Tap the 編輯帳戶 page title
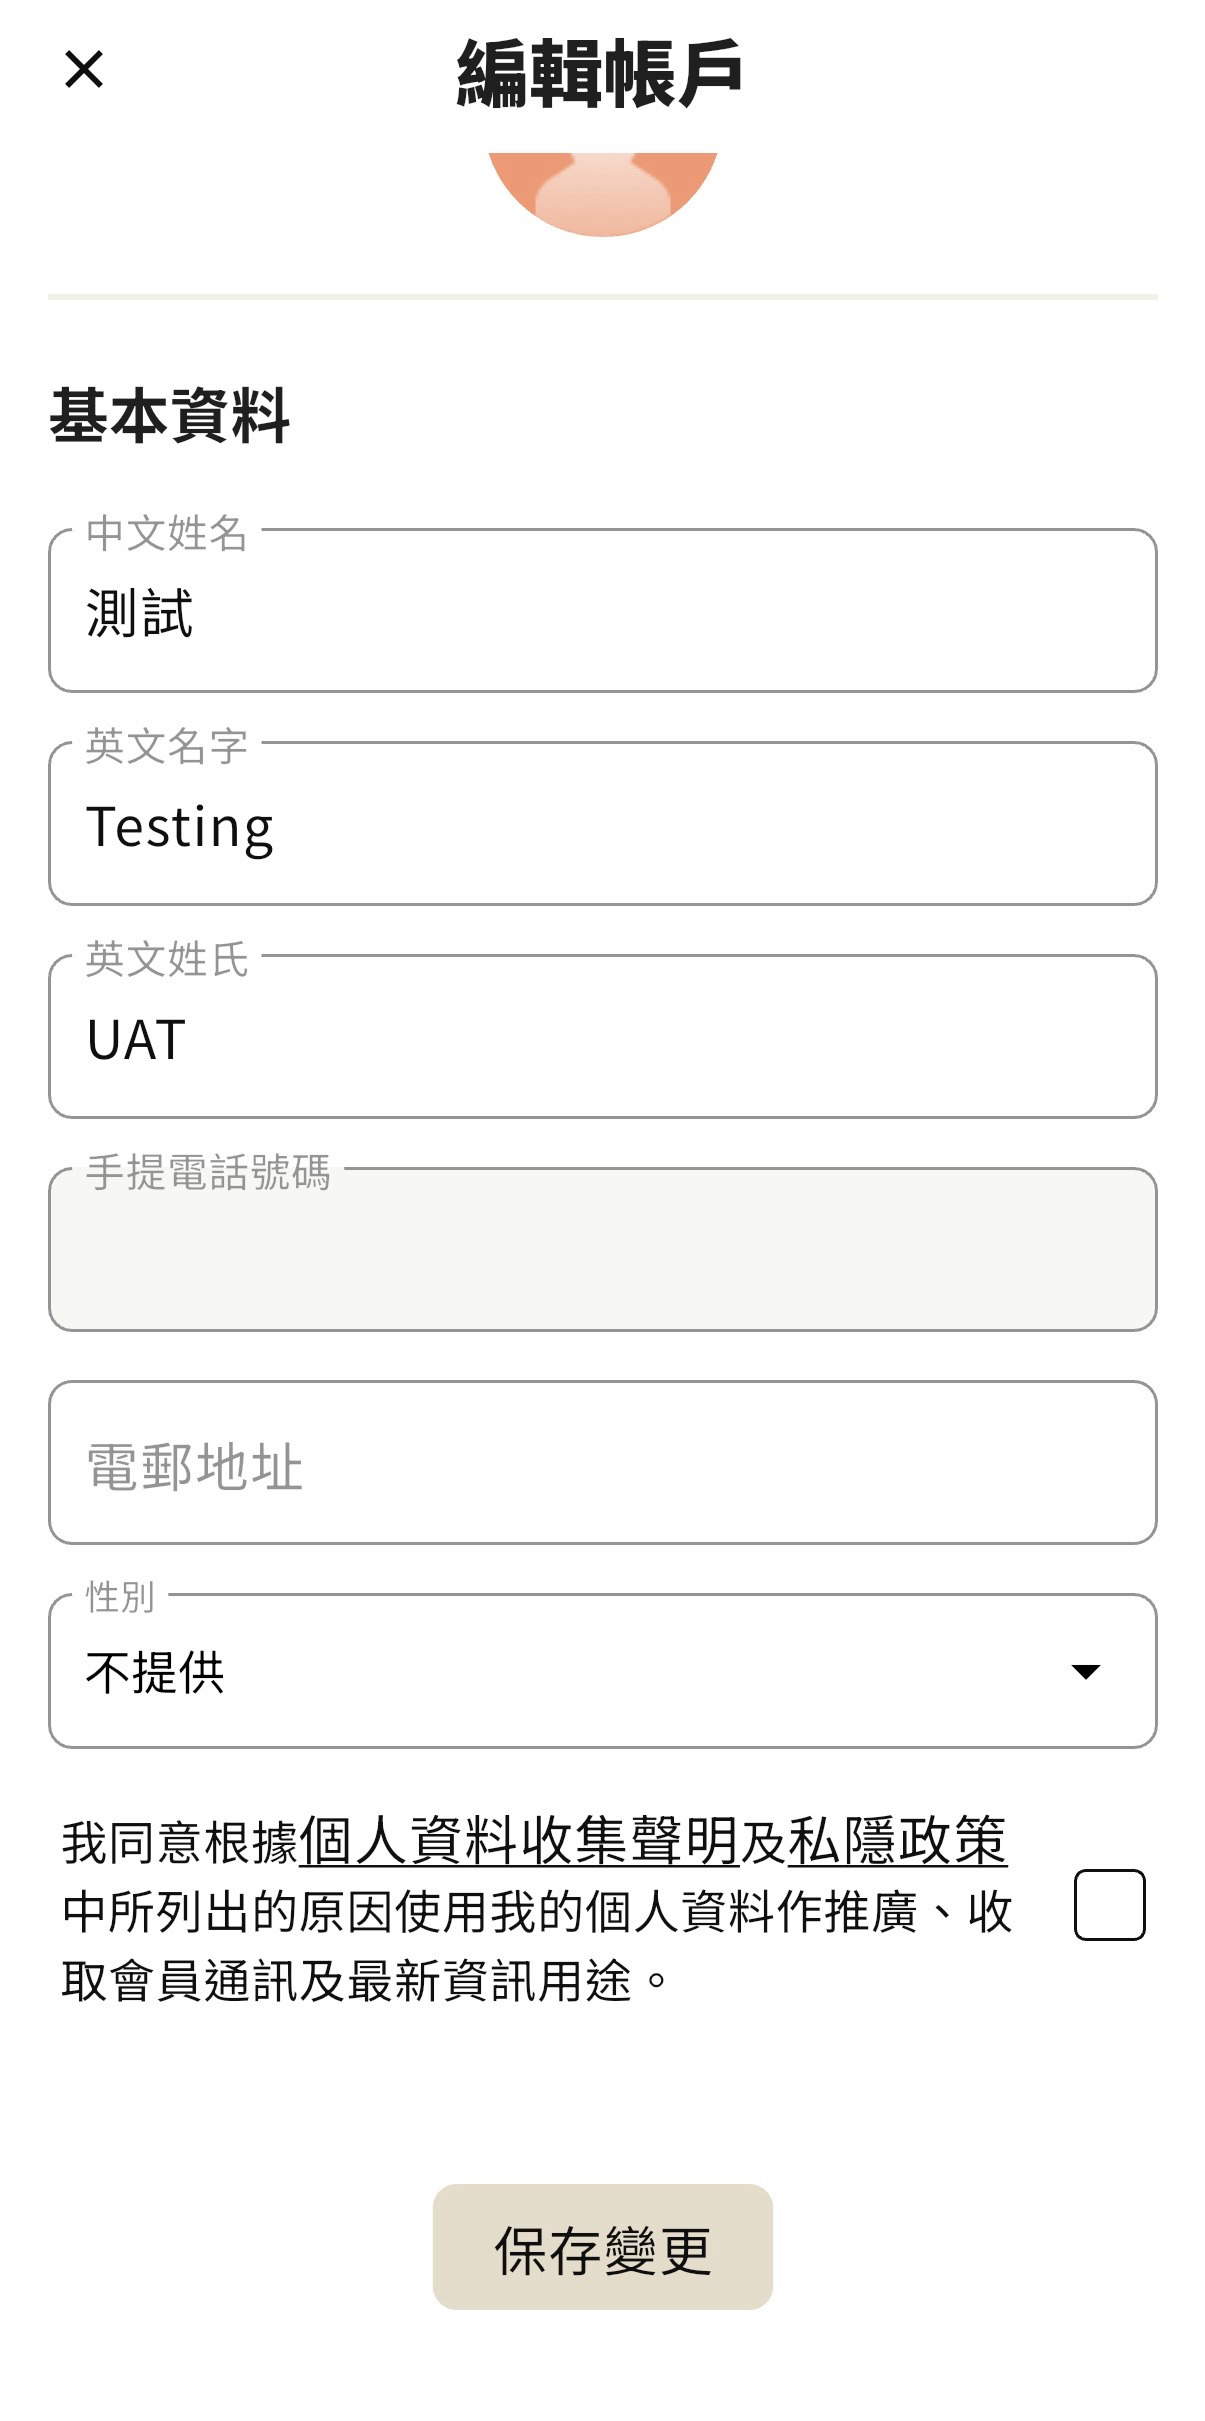The height and width of the screenshot is (2421, 1205). point(600,72)
